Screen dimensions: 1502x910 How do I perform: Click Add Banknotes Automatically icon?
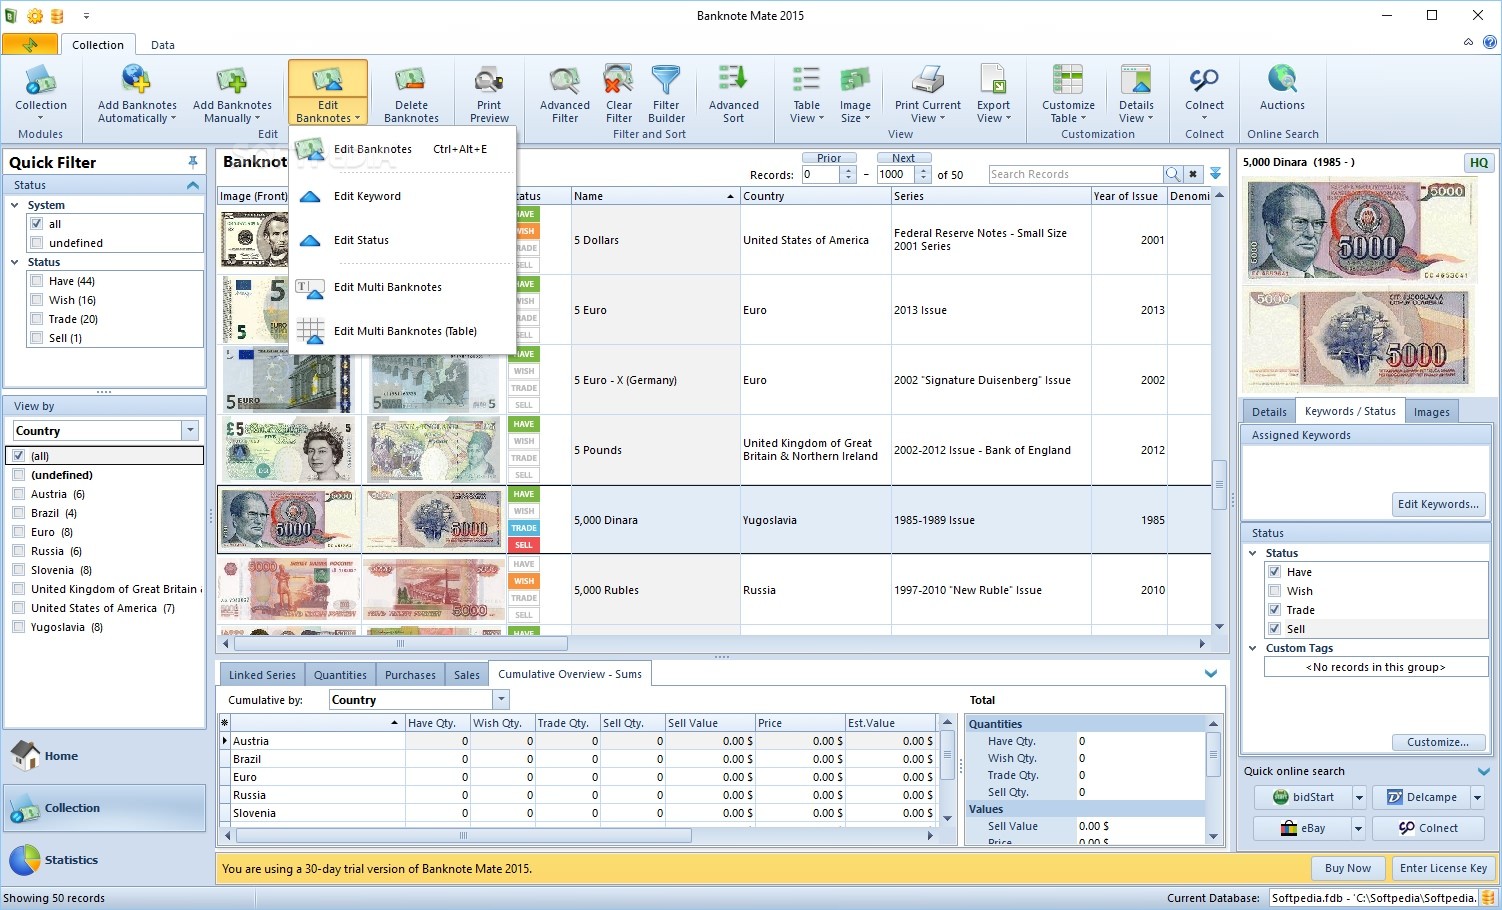(136, 80)
